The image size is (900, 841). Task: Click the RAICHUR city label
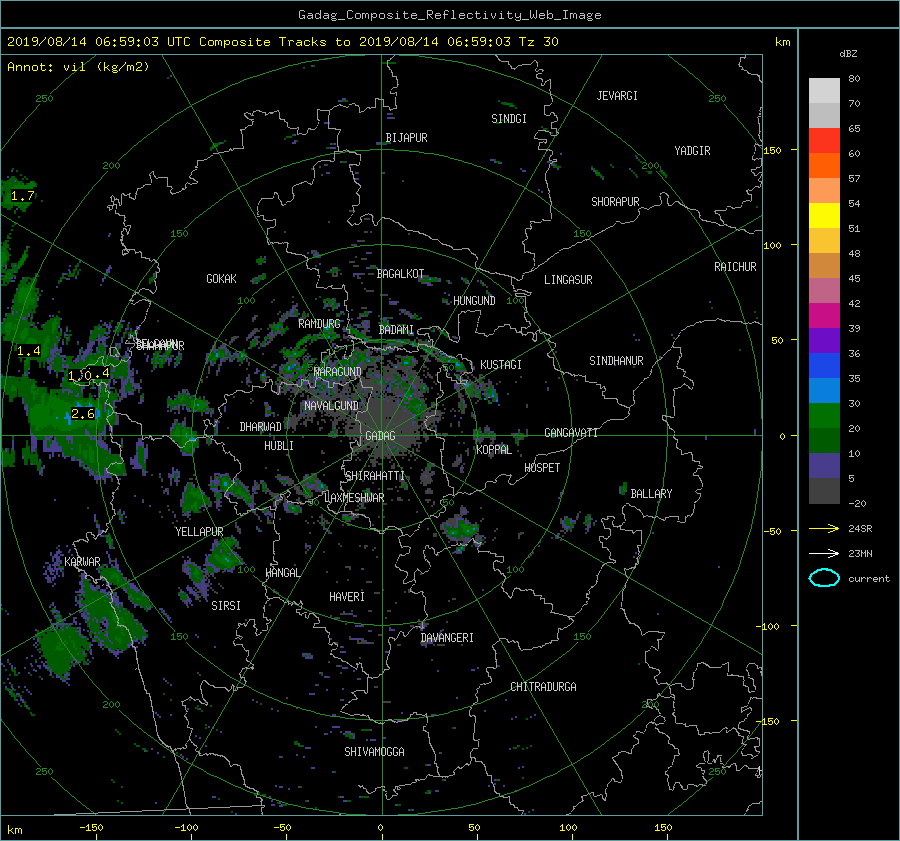point(735,267)
